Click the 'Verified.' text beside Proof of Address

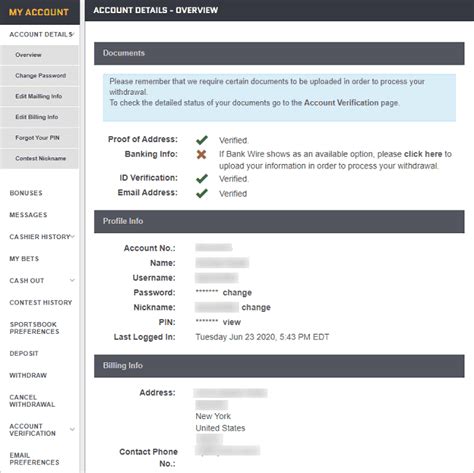coord(234,140)
